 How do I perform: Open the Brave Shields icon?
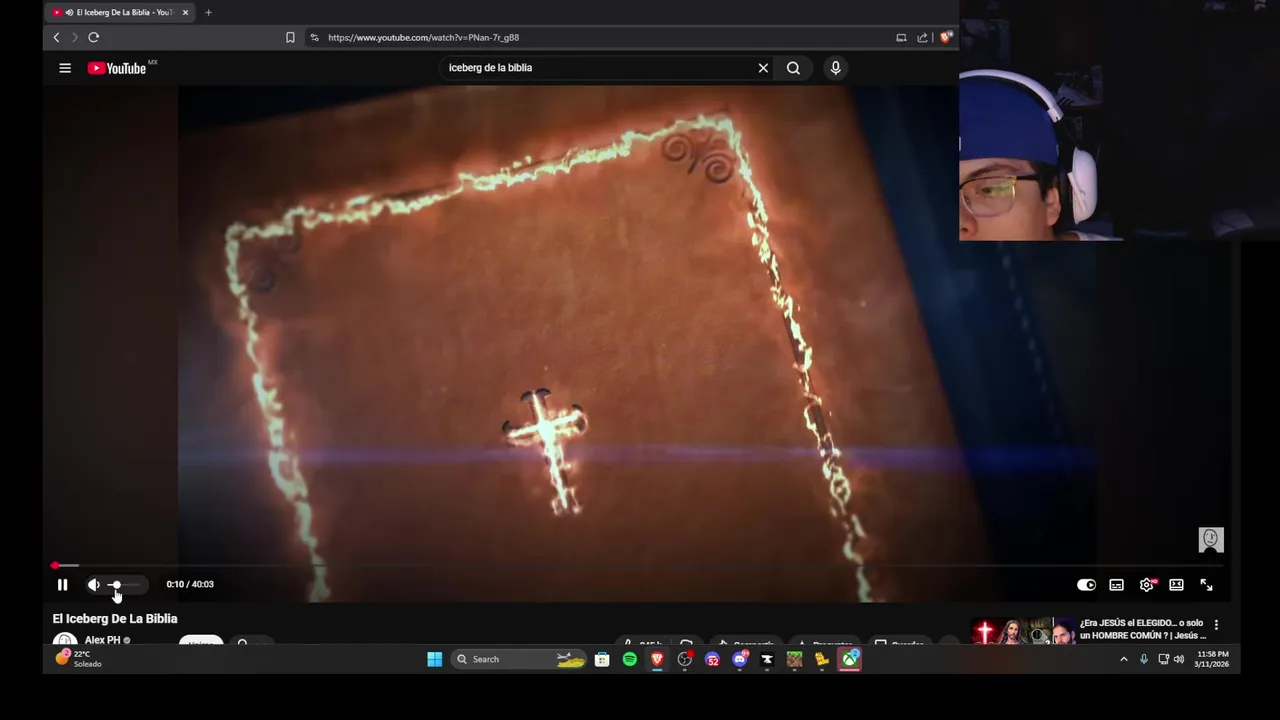click(946, 37)
